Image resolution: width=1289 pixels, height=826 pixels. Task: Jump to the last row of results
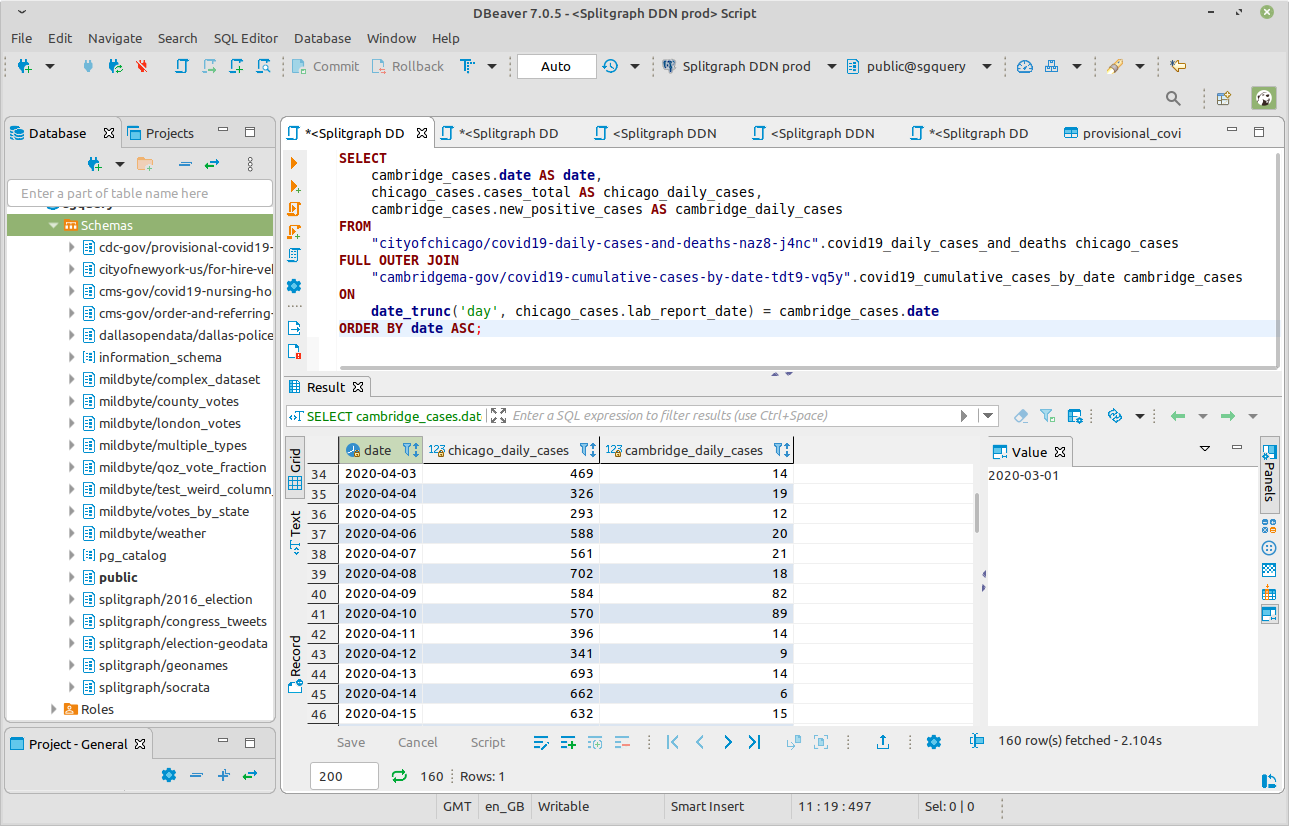755,742
